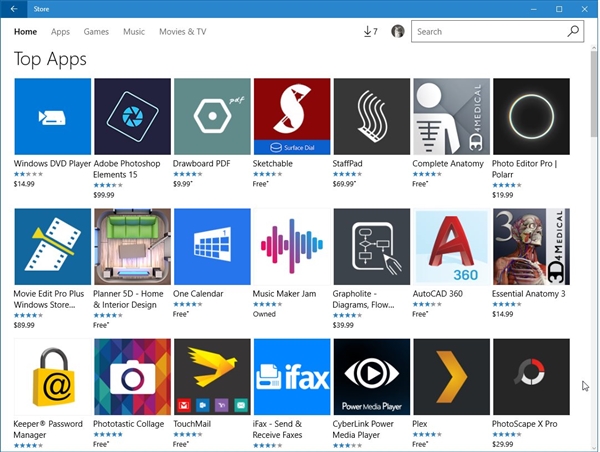Click the Essential Anatomy 3 title
Image resolution: width=600 pixels, height=452 pixels.
click(x=528, y=294)
